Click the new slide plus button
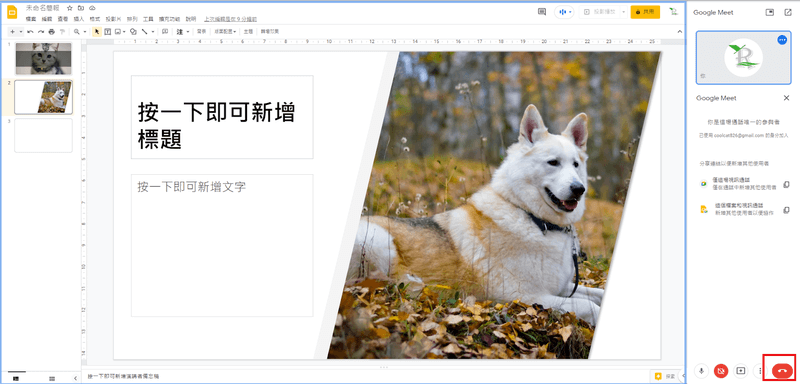 (x=13, y=32)
